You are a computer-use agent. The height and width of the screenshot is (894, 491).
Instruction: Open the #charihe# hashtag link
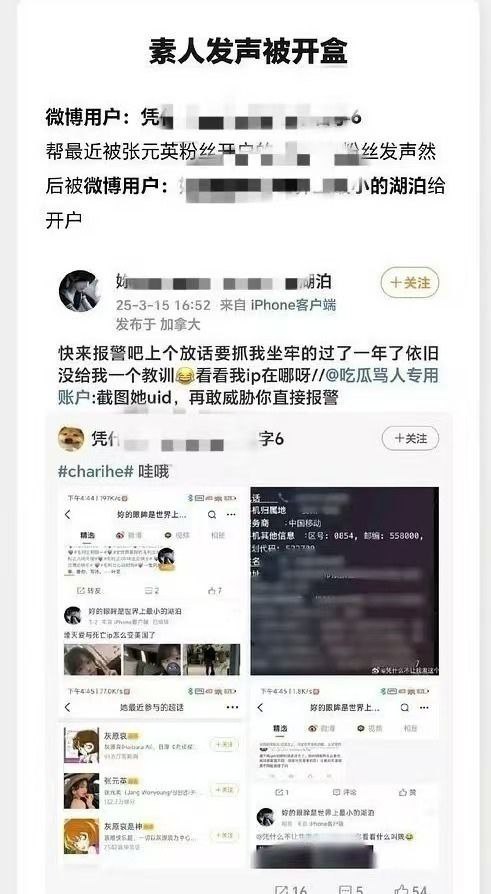[x=96, y=472]
